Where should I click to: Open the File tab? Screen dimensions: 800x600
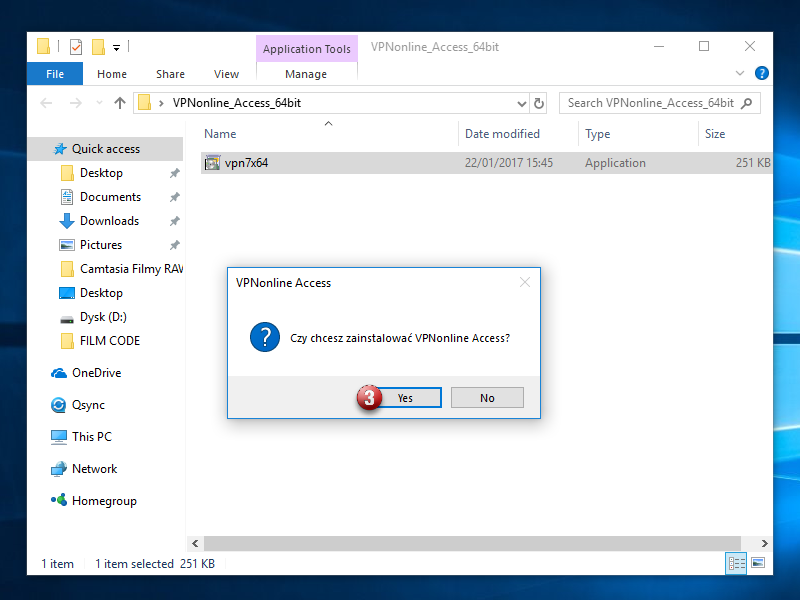pos(55,74)
